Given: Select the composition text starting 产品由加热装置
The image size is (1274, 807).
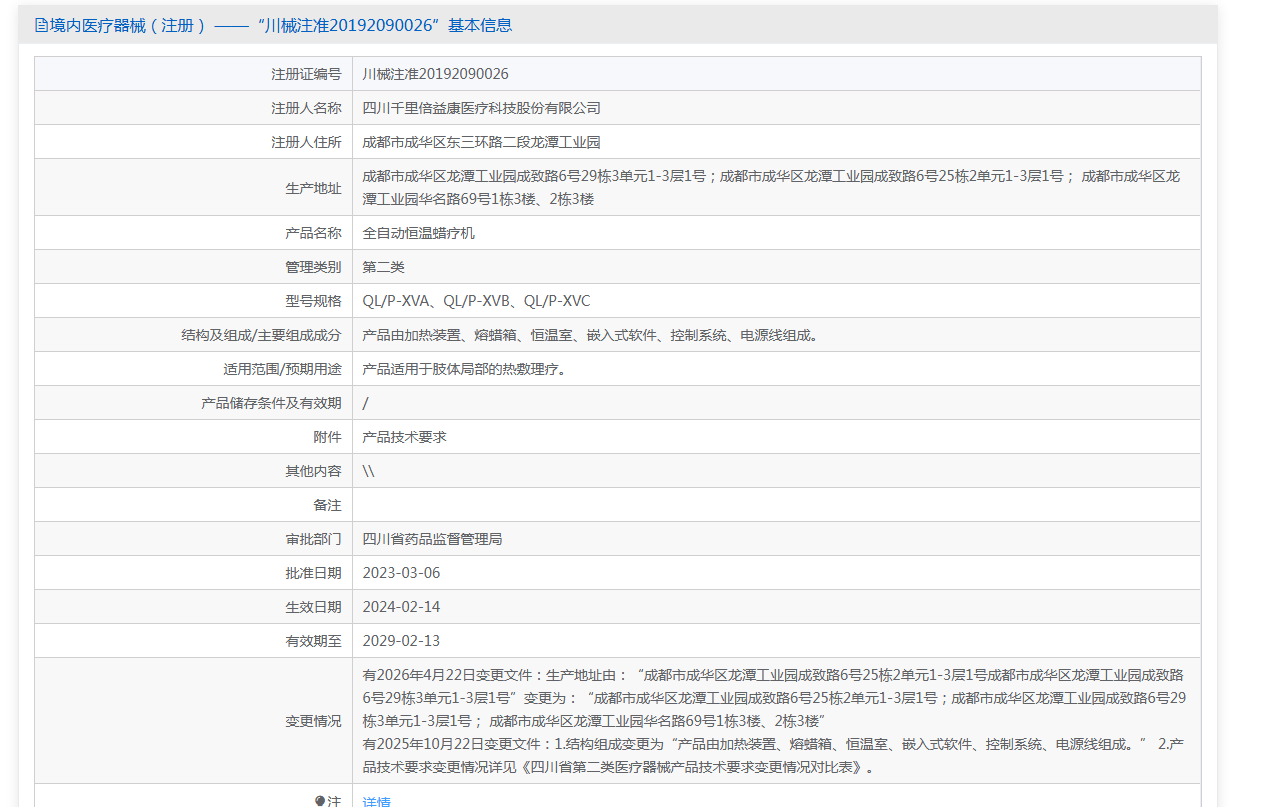Looking at the screenshot, I should pyautogui.click(x=590, y=335).
